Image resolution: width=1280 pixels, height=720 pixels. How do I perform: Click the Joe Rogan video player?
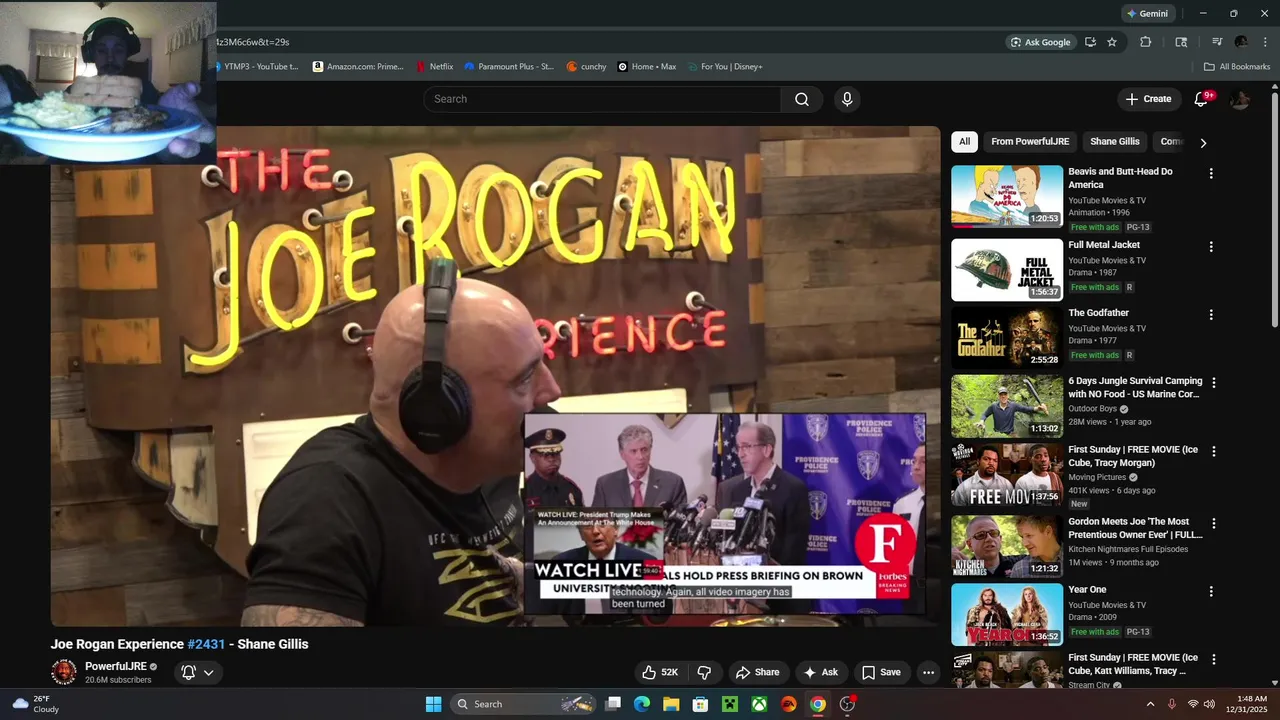[495, 376]
